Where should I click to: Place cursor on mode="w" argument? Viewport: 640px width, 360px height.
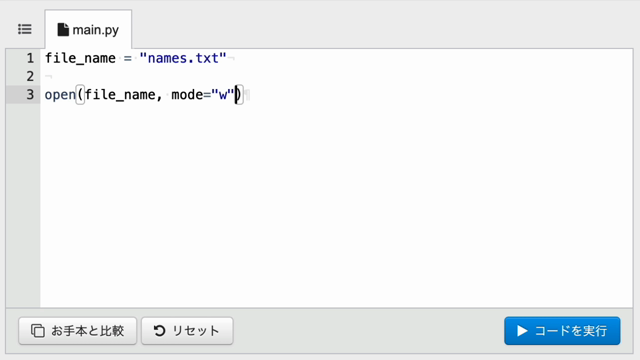tap(202, 95)
